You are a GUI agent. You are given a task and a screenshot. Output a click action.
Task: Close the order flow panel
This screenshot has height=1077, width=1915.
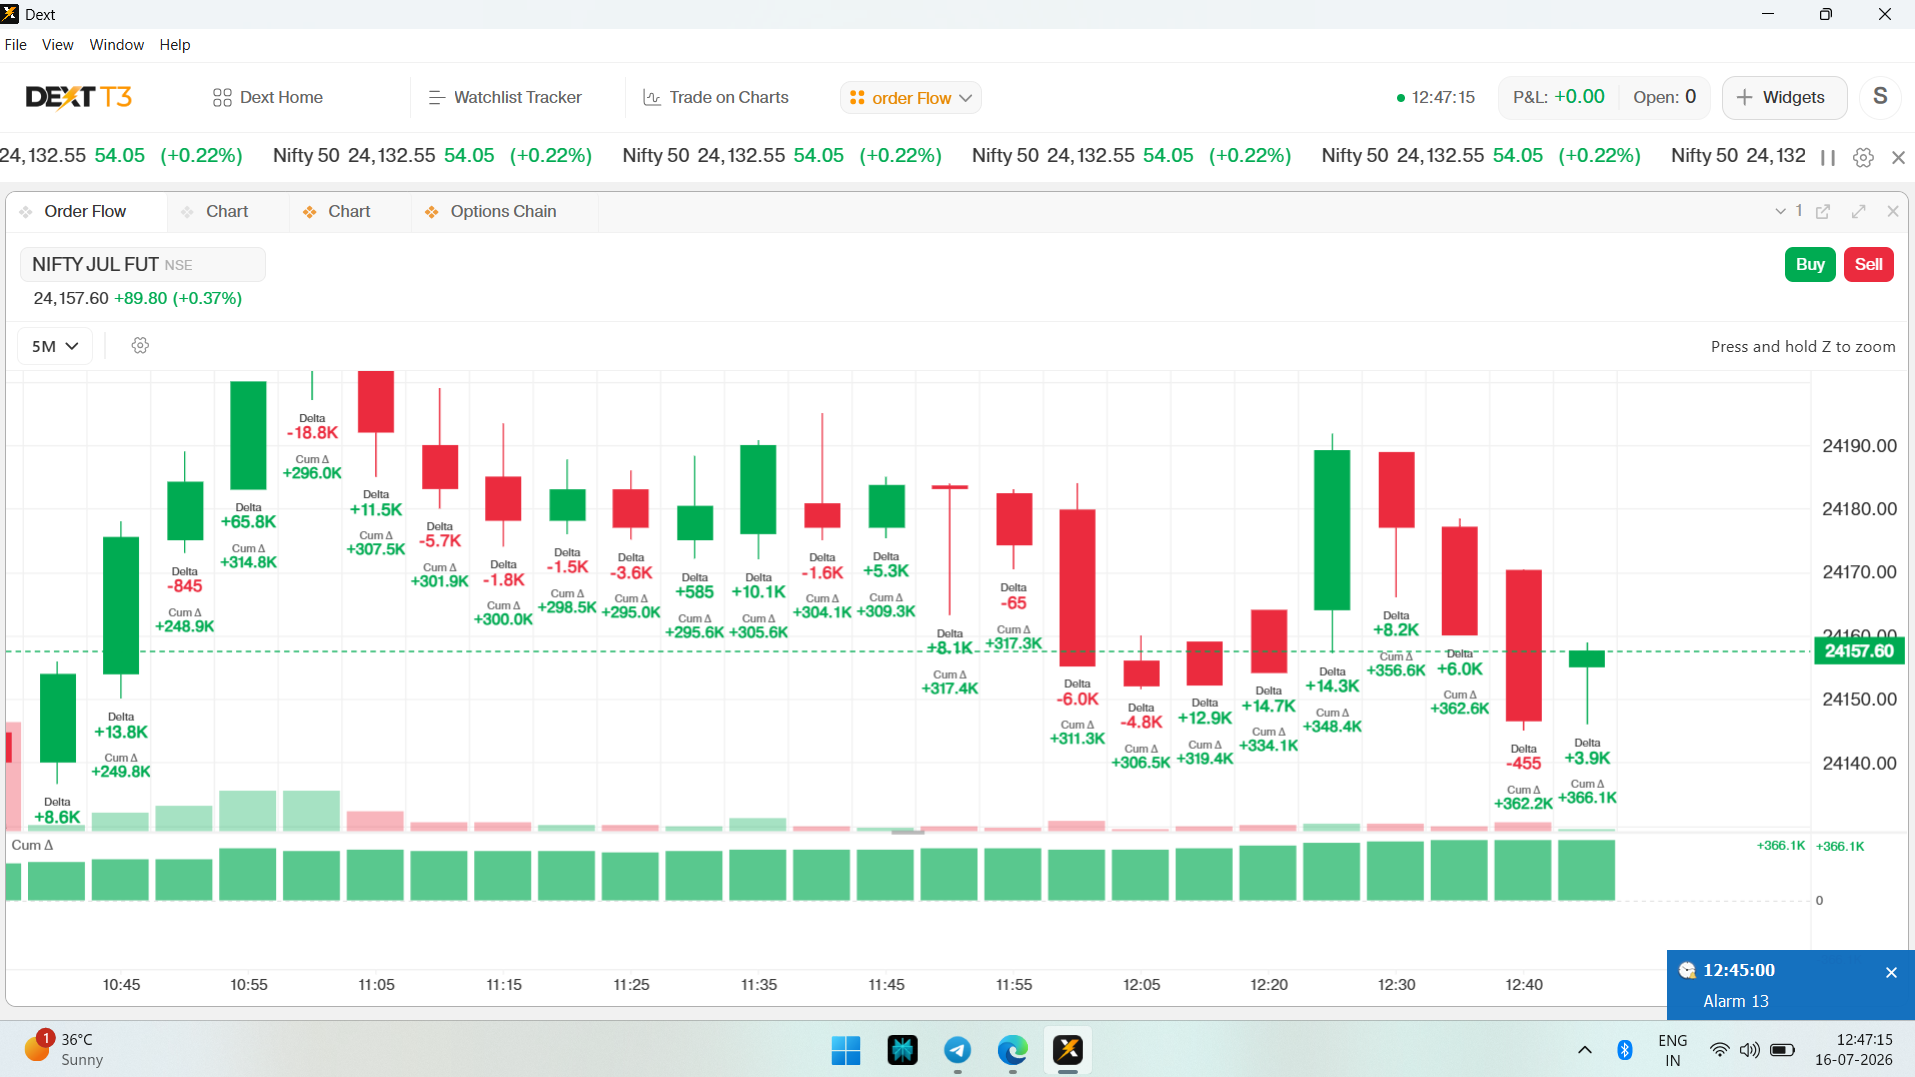point(1893,211)
